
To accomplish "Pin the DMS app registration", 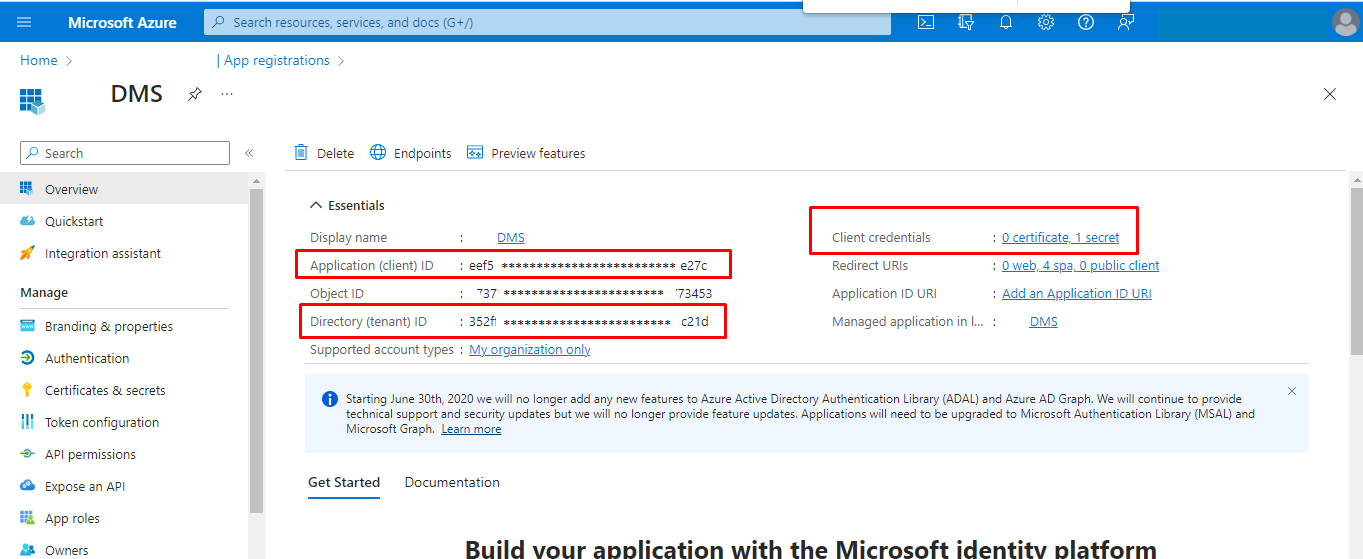I will click(195, 93).
